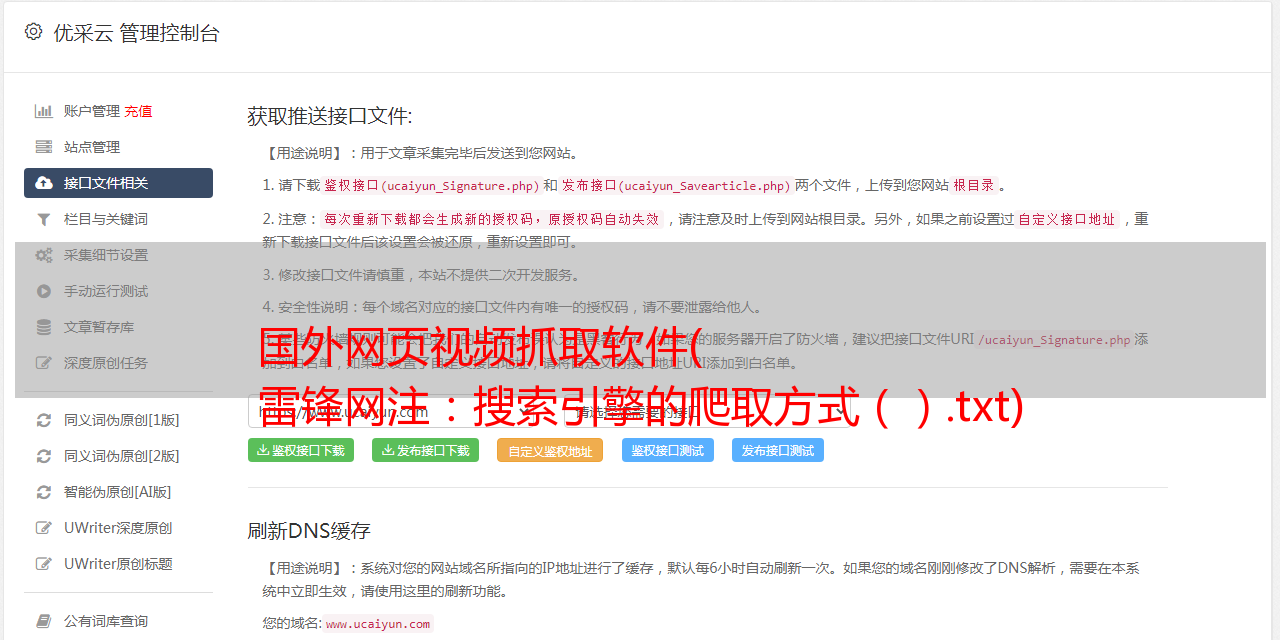Open the UWriter深度原创 menu item
This screenshot has height=640, width=1280.
[118, 528]
